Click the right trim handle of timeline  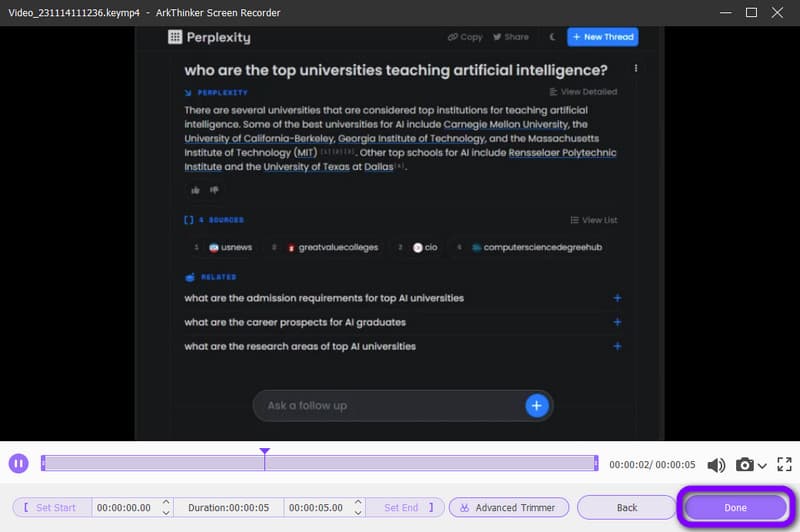coord(596,463)
